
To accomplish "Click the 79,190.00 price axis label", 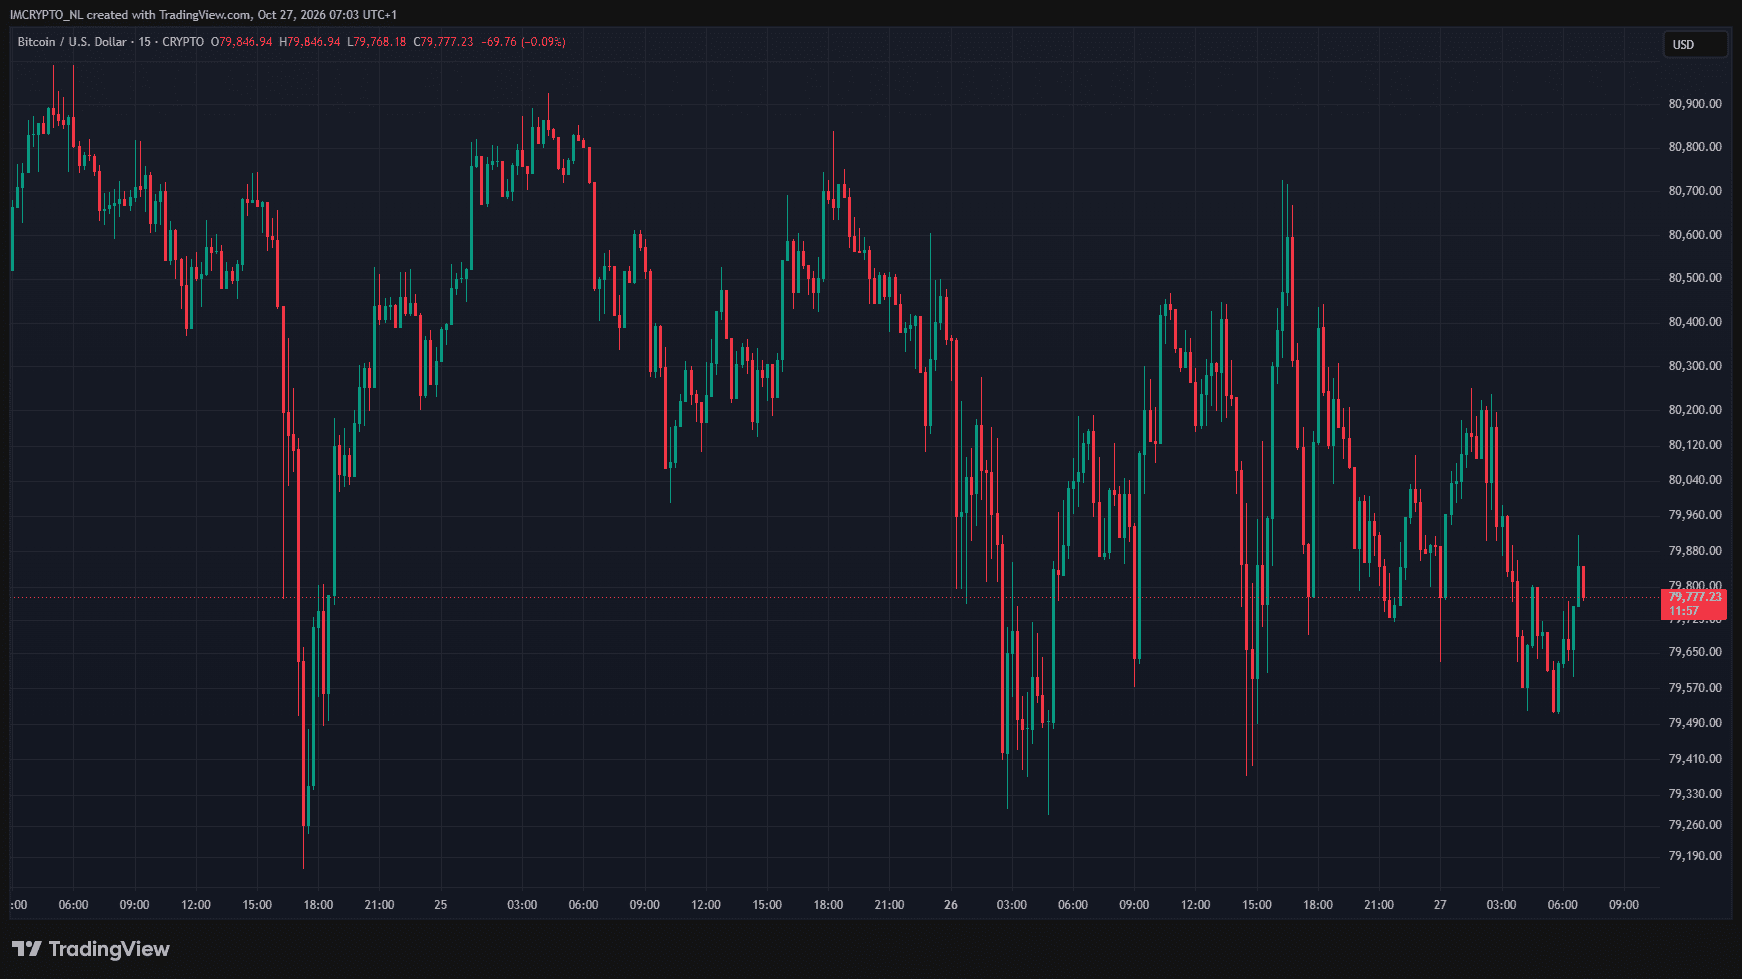I will [1695, 856].
